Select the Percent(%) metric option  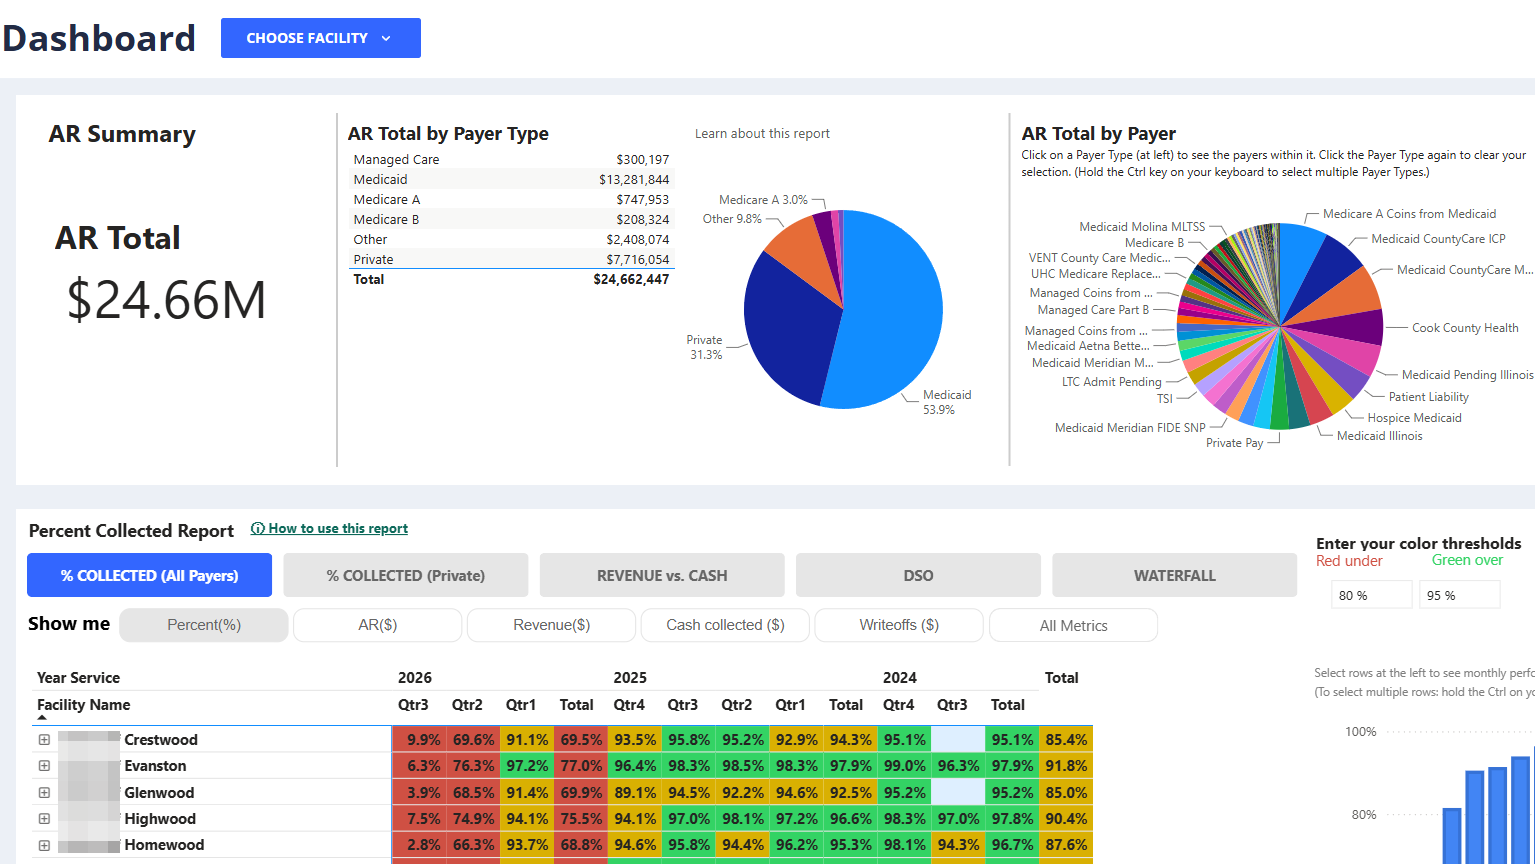[x=204, y=625]
